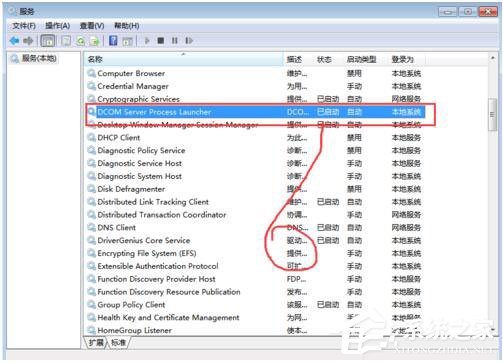Click the Start service play icon
This screenshot has height=363, width=503.
(x=147, y=41)
